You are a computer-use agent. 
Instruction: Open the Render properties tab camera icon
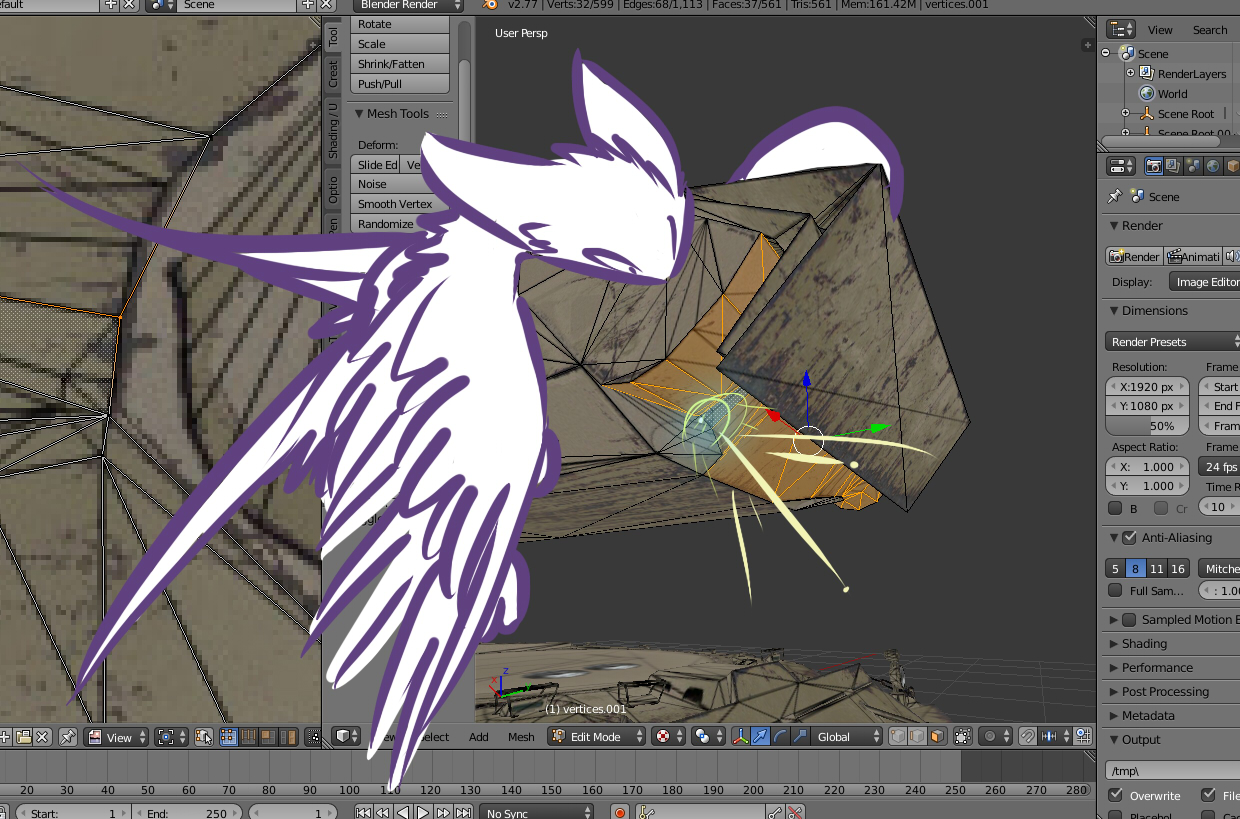(x=1154, y=166)
